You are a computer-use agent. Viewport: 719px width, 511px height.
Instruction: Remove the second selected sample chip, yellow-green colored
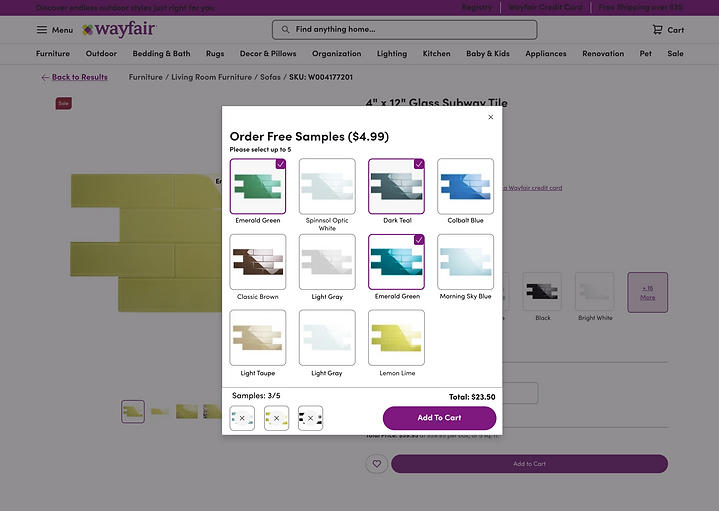[277, 418]
